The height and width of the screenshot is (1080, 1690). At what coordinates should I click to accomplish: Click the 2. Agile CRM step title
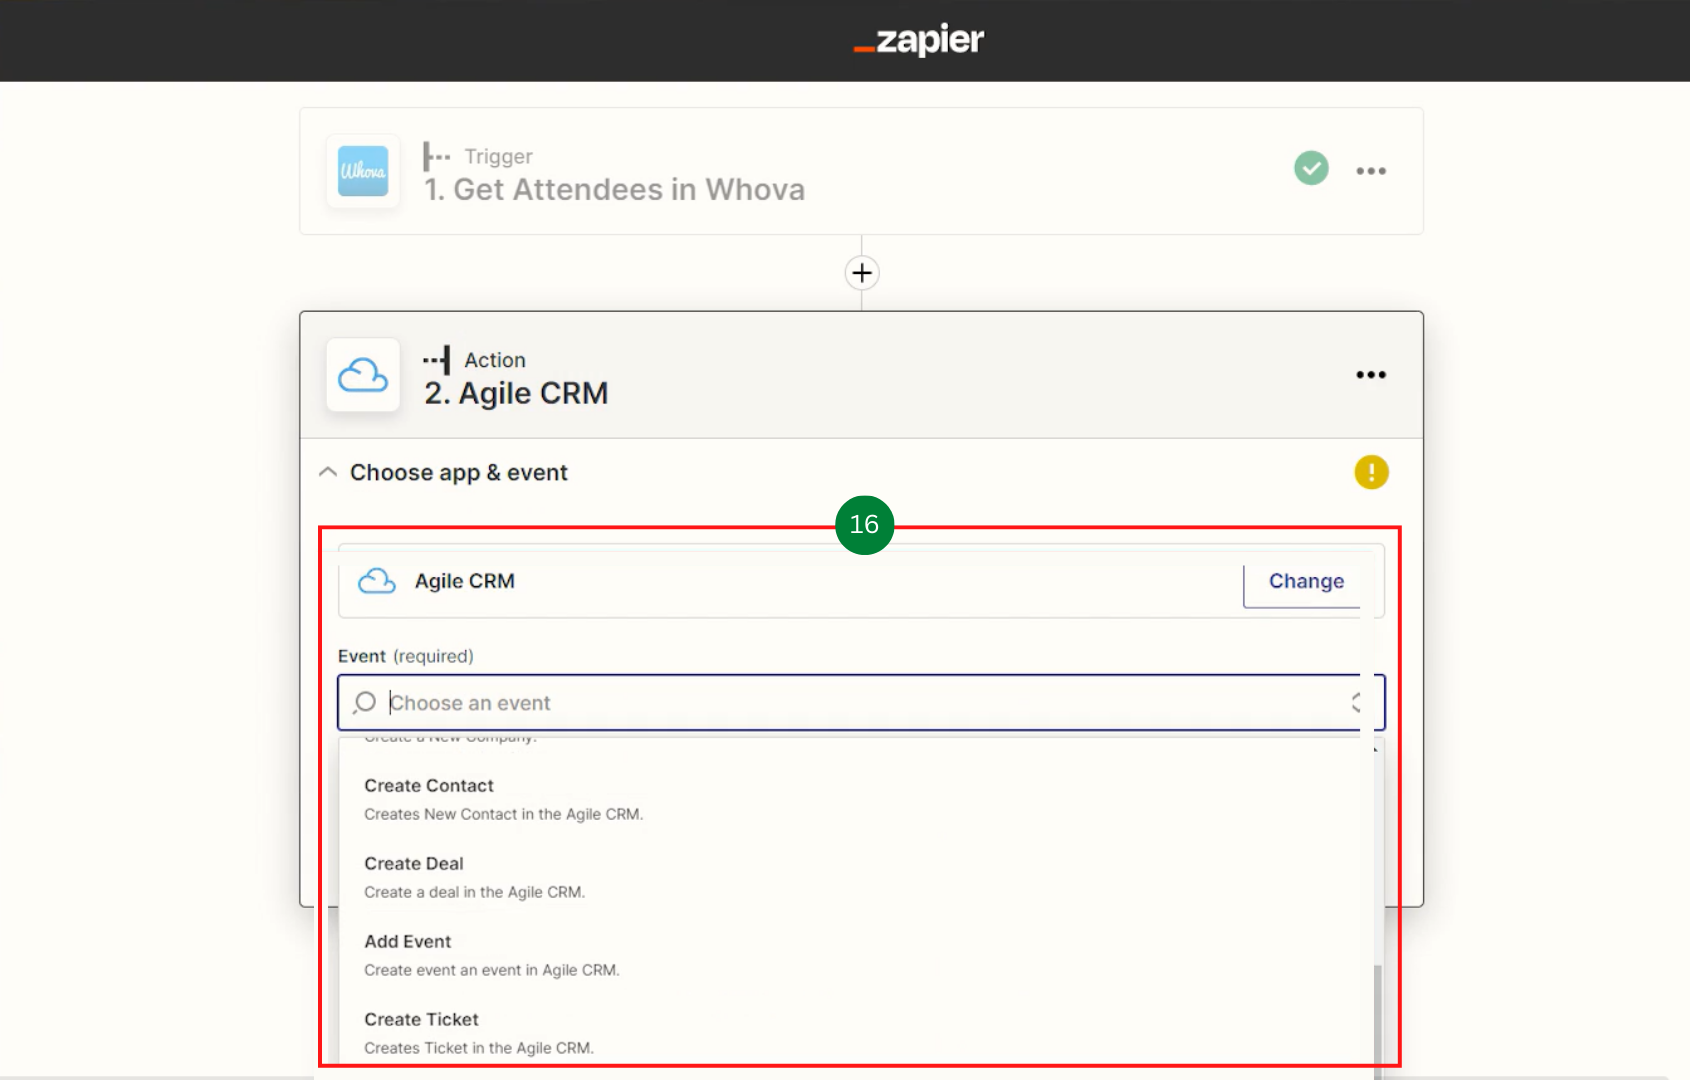tap(516, 394)
